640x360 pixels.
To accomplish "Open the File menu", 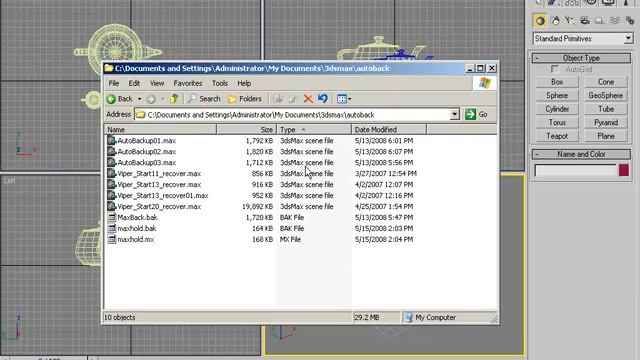I will click(x=113, y=83).
